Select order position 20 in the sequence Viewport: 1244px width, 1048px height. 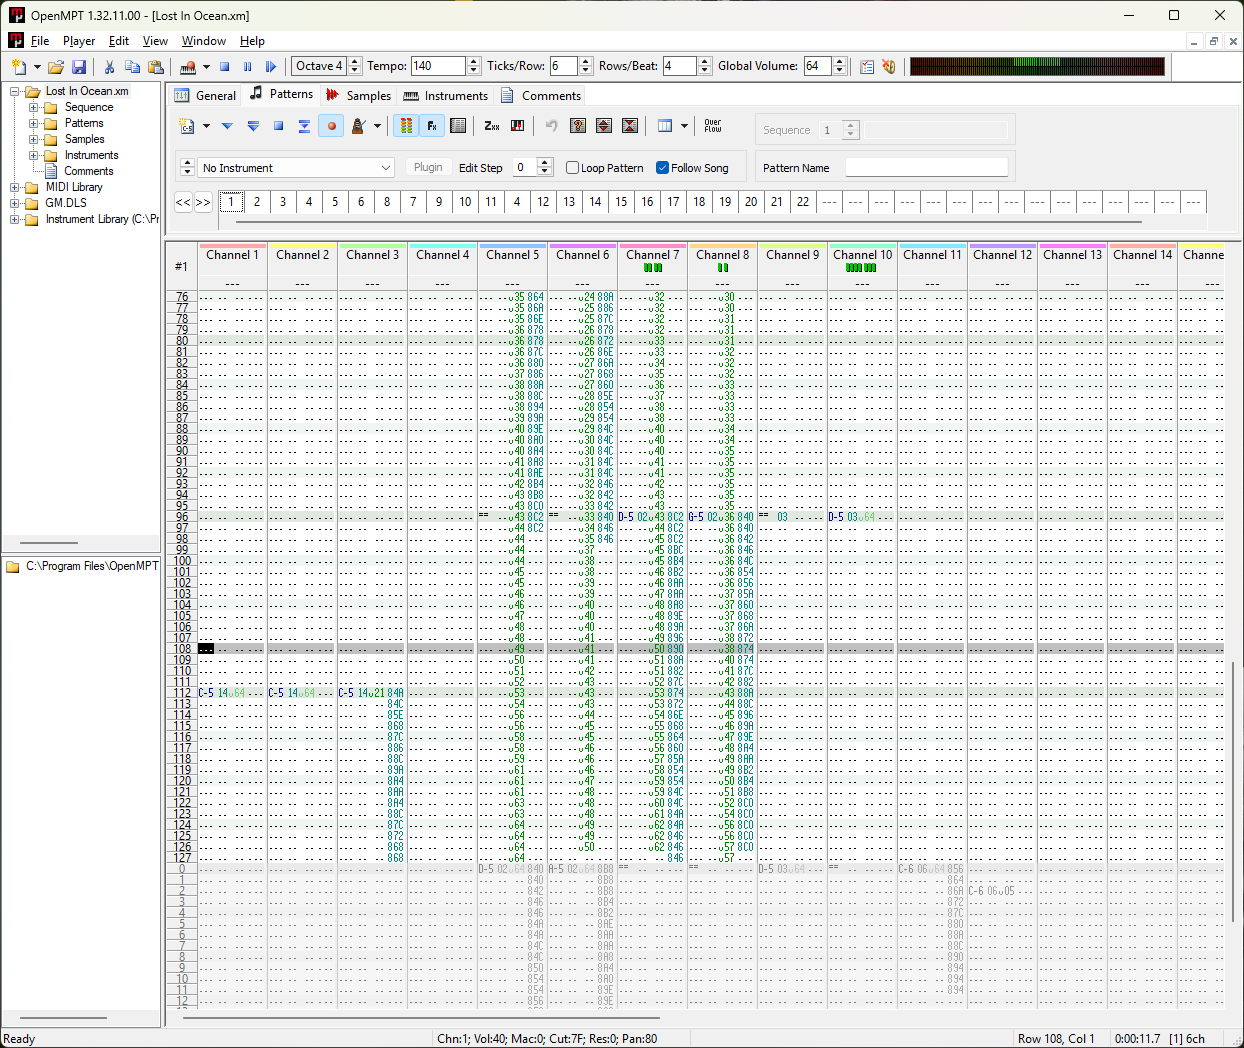pyautogui.click(x=751, y=201)
